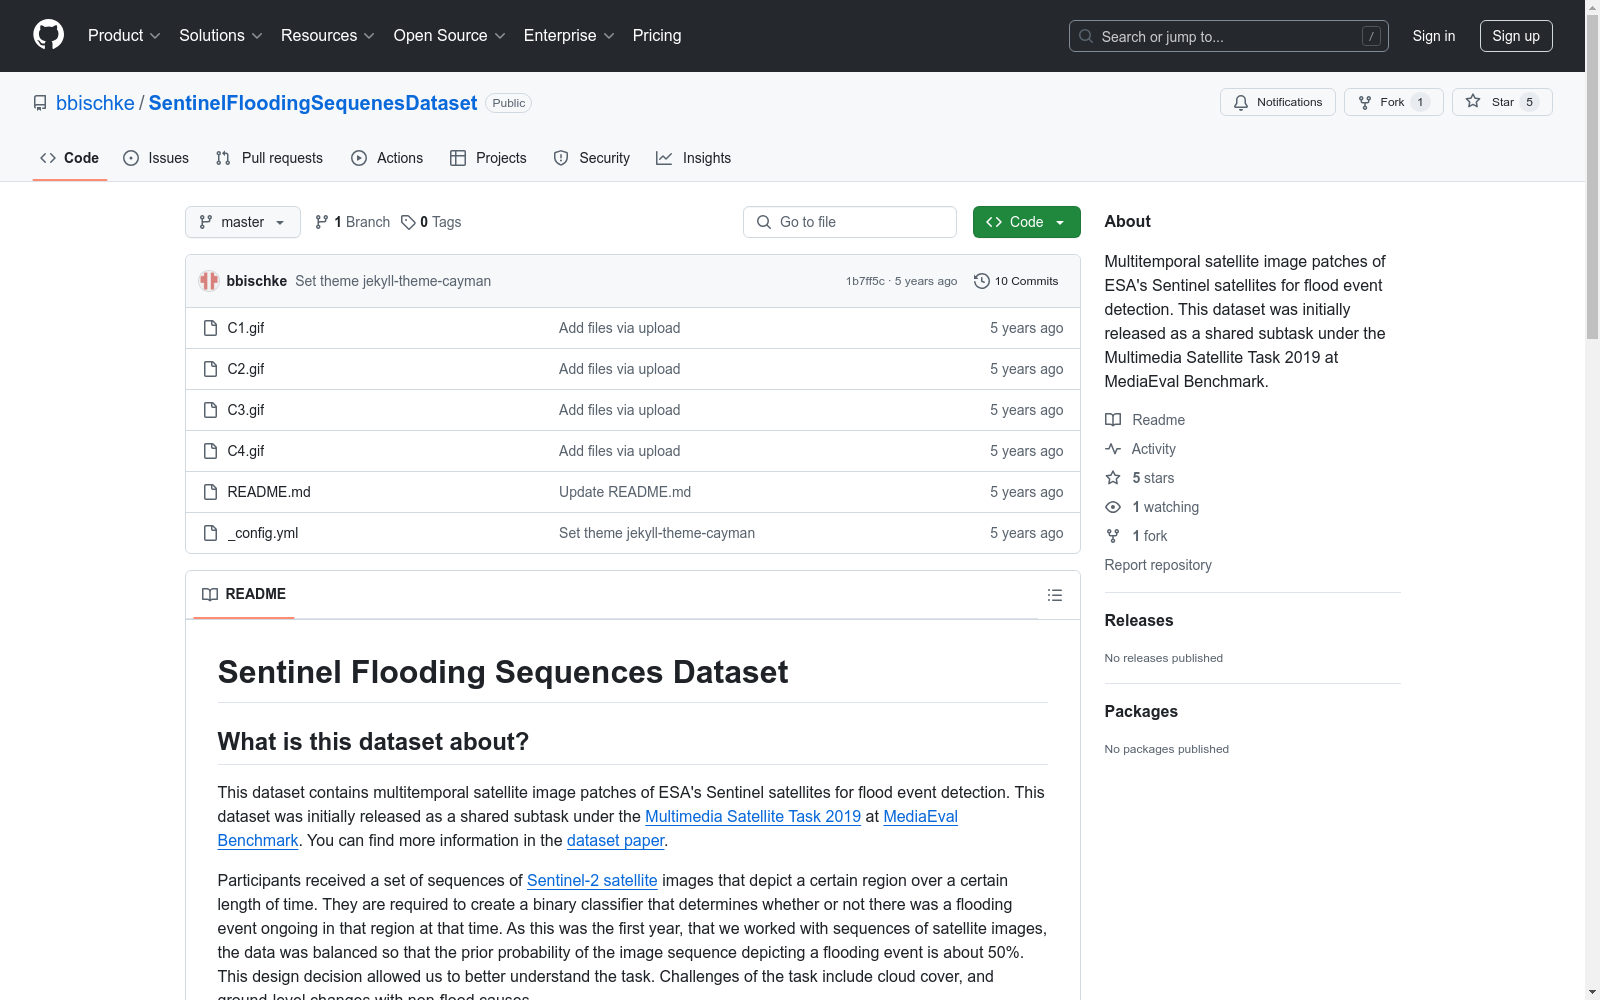This screenshot has width=1600, height=1000.
Task: Open the Actions tab
Action: pyautogui.click(x=387, y=158)
